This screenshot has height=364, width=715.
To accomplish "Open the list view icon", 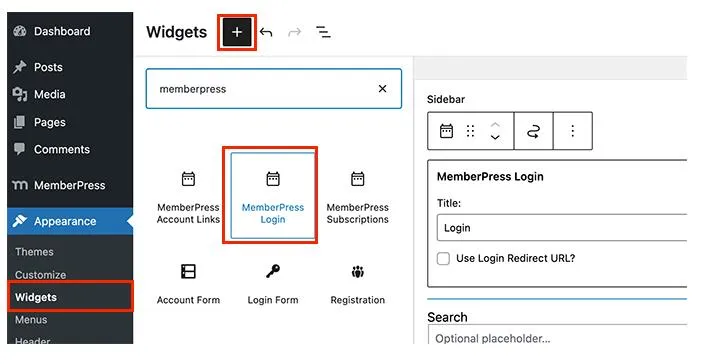I will click(323, 32).
